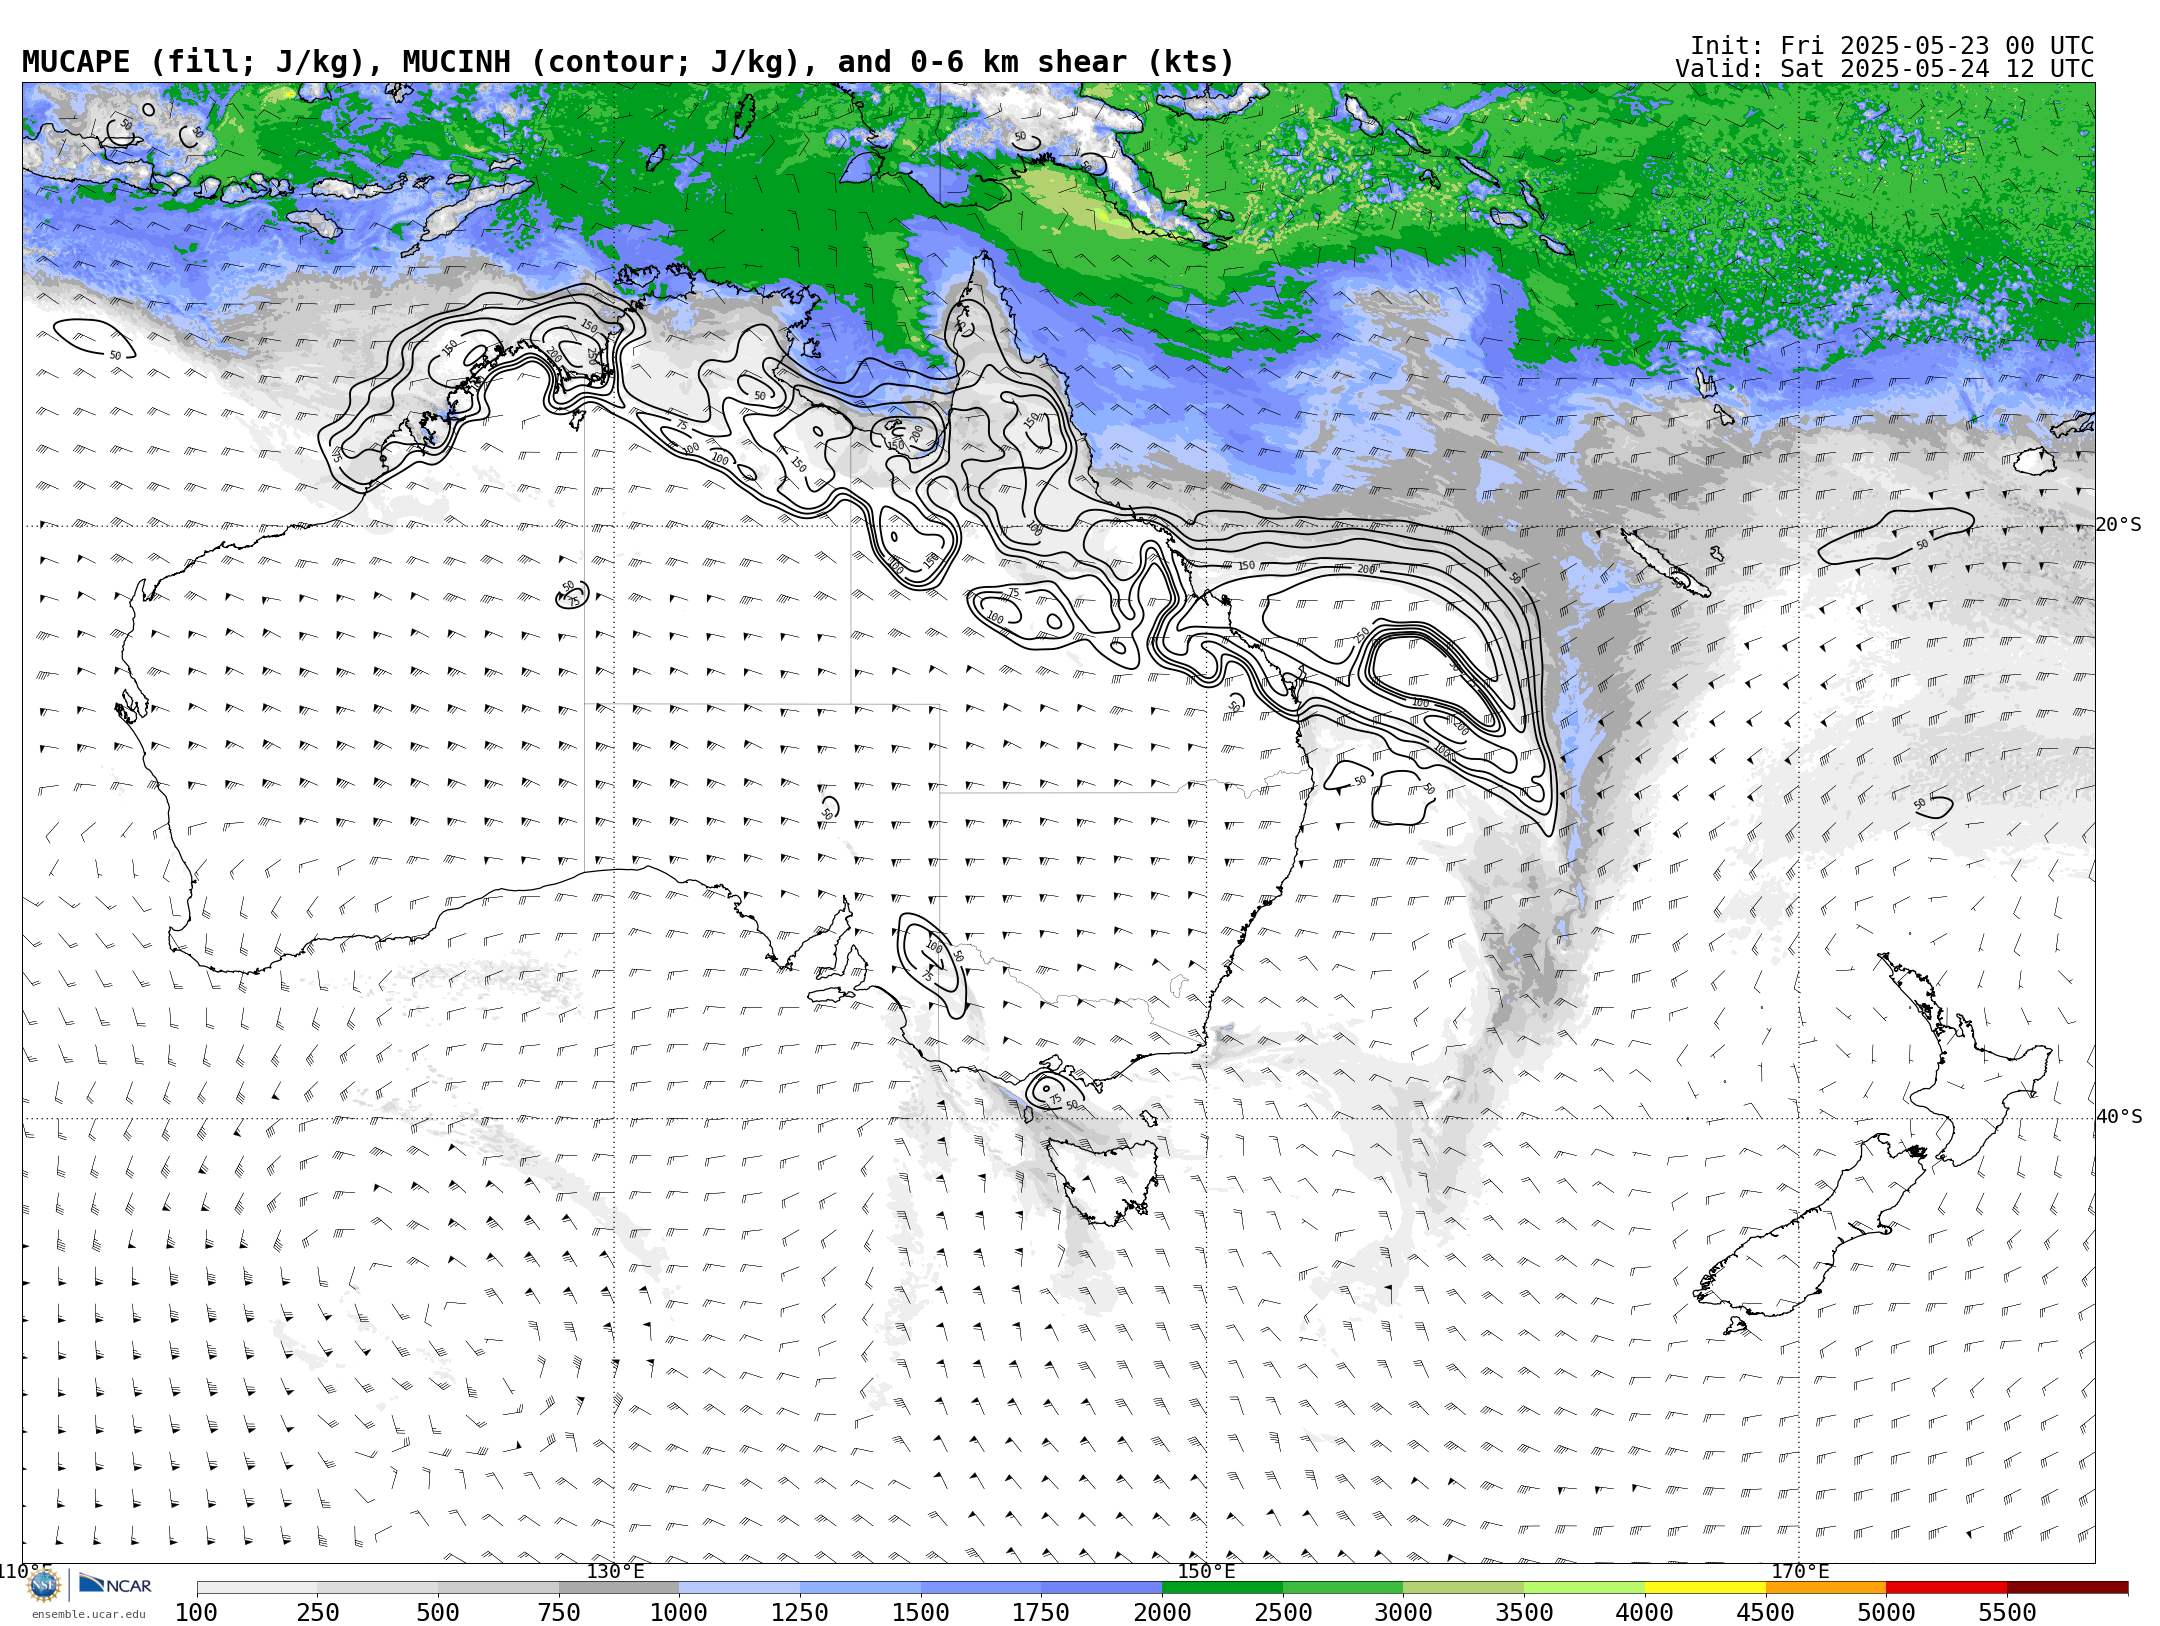Click the red 5000 color swatch
The height and width of the screenshot is (1626, 2160).
[x=1946, y=1588]
